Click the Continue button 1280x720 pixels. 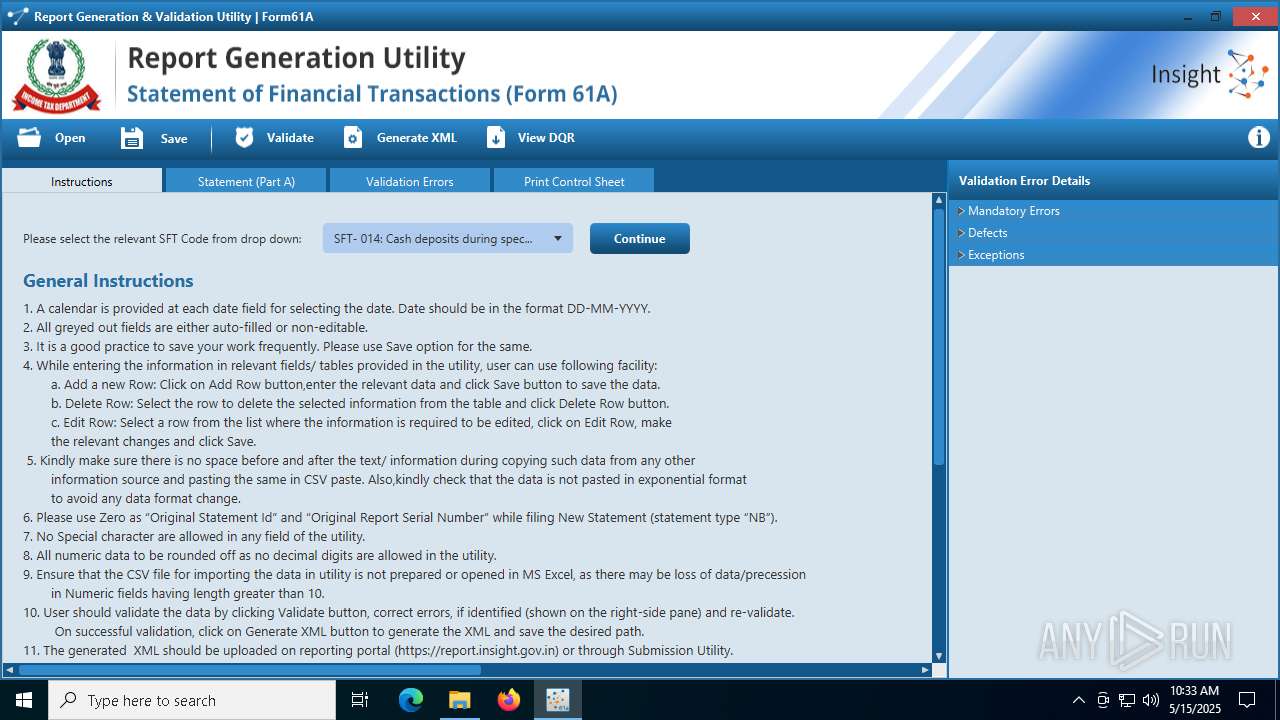[640, 238]
